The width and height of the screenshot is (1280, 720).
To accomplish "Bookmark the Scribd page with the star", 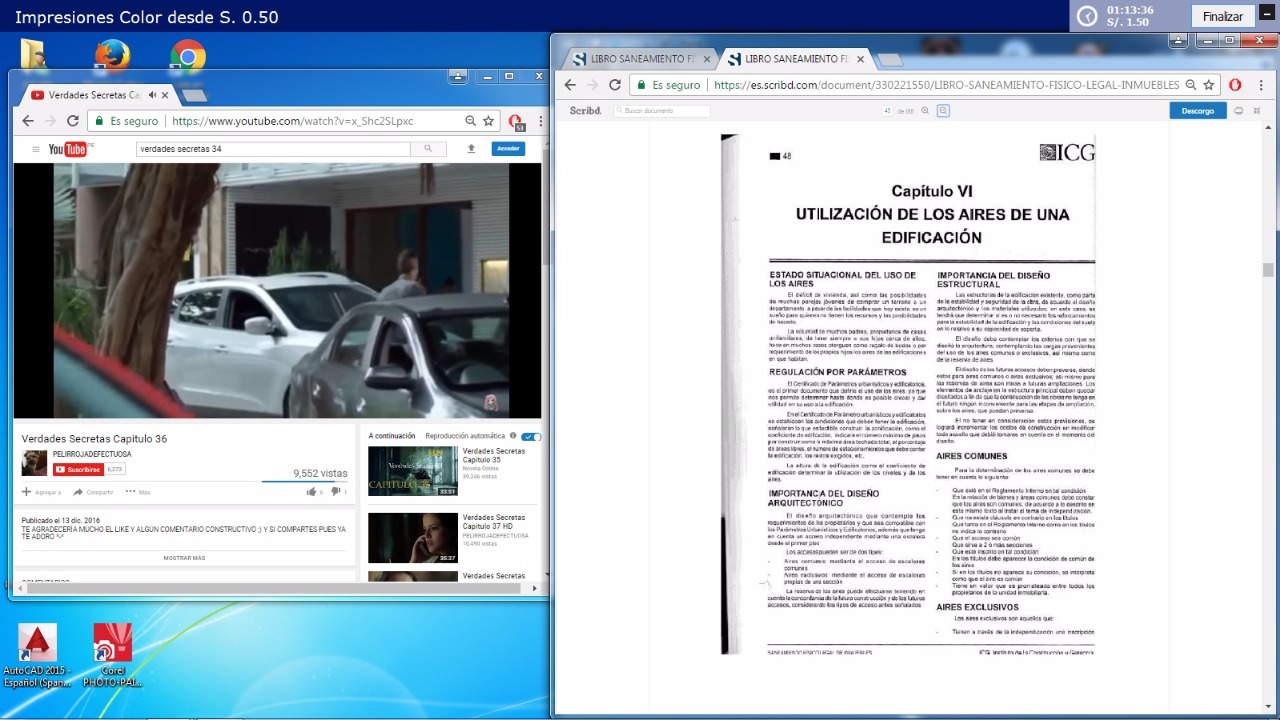I will pos(1208,85).
